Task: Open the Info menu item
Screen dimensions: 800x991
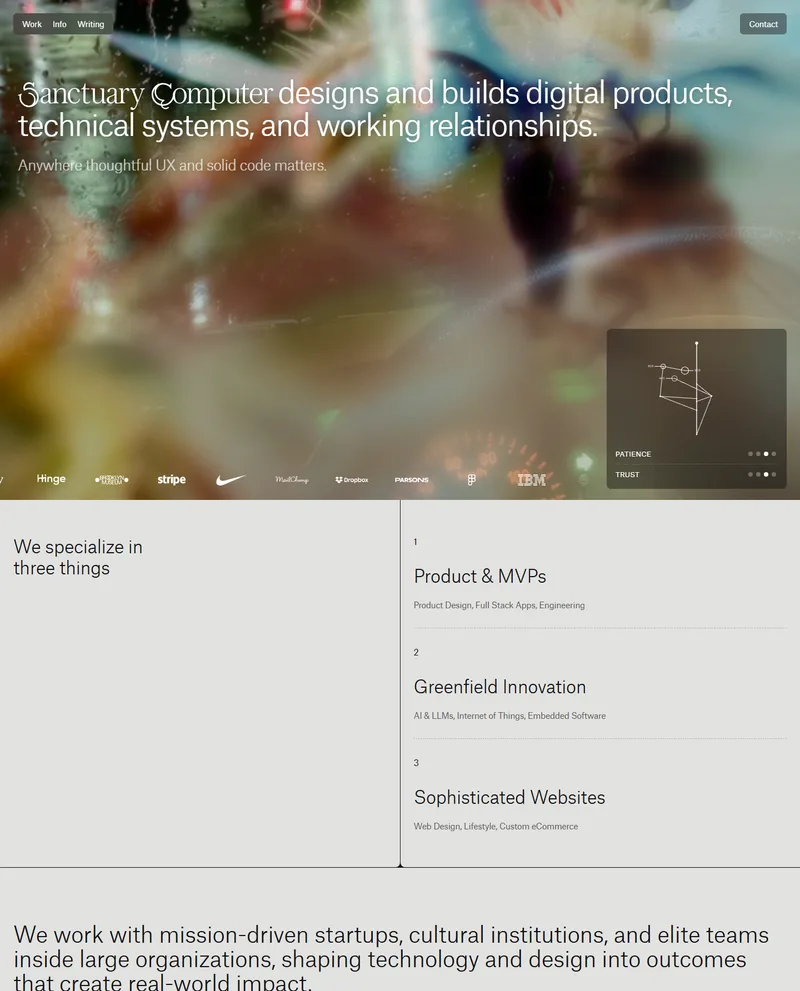Action: pos(59,24)
